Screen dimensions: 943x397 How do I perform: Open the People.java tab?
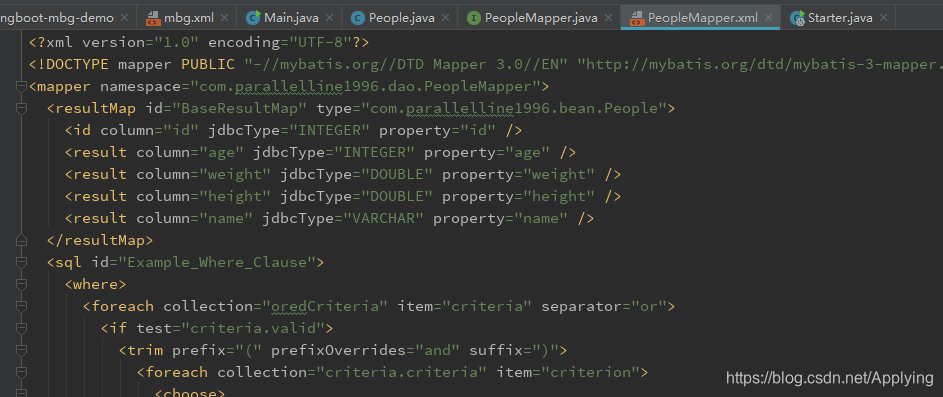[x=399, y=17]
